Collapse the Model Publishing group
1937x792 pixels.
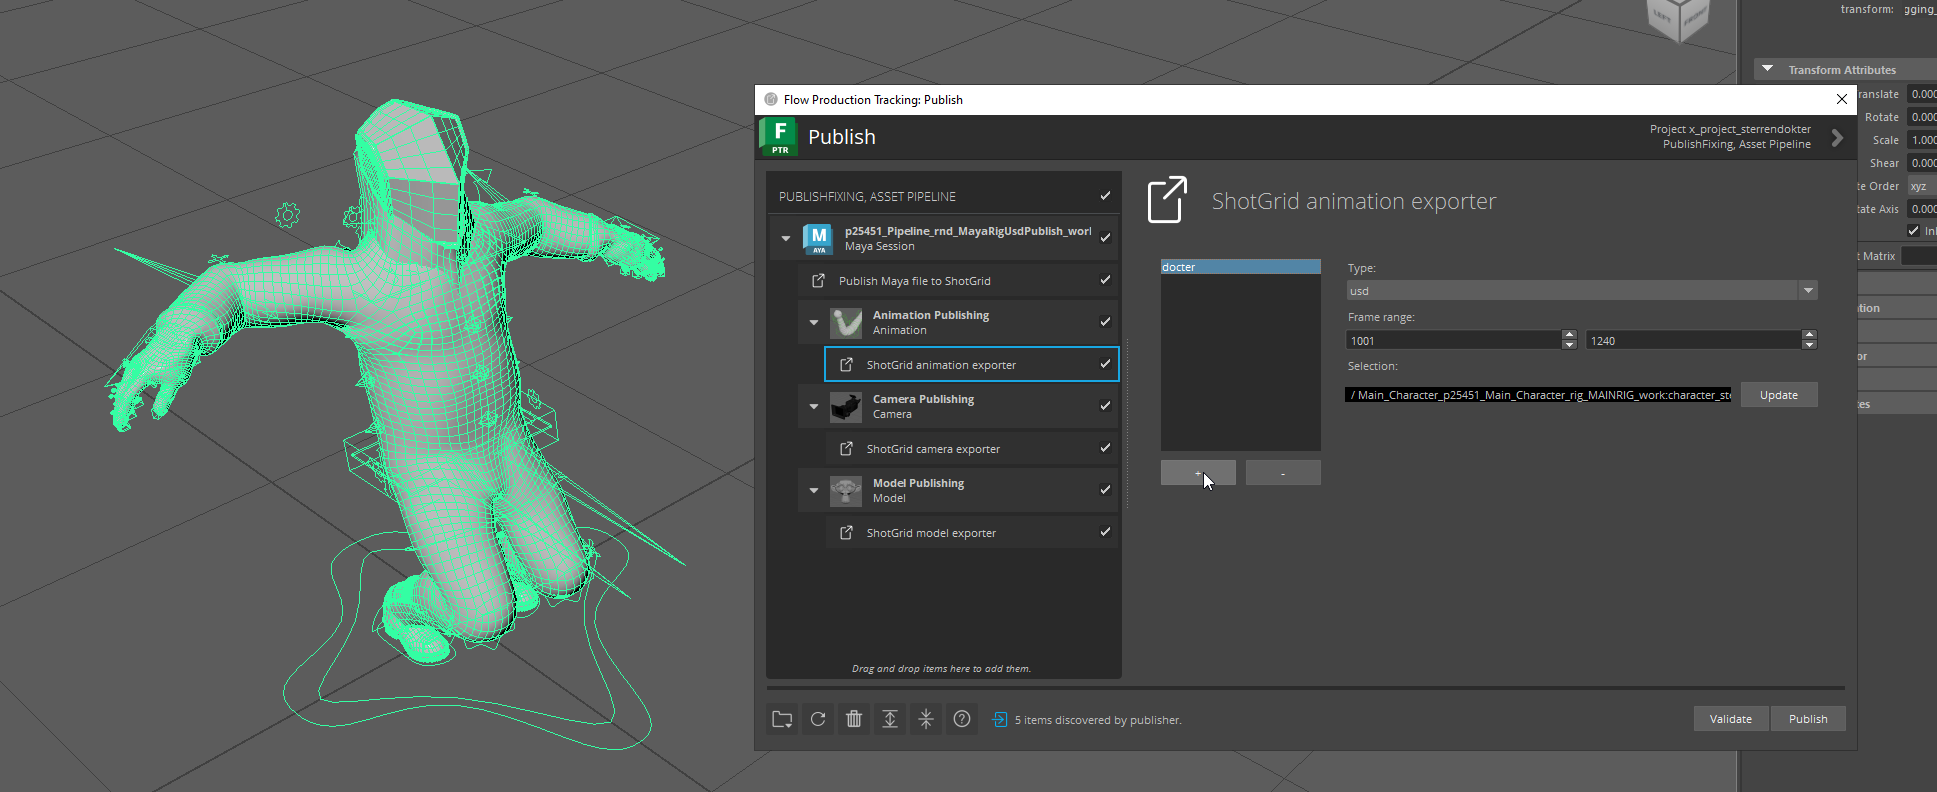(814, 490)
